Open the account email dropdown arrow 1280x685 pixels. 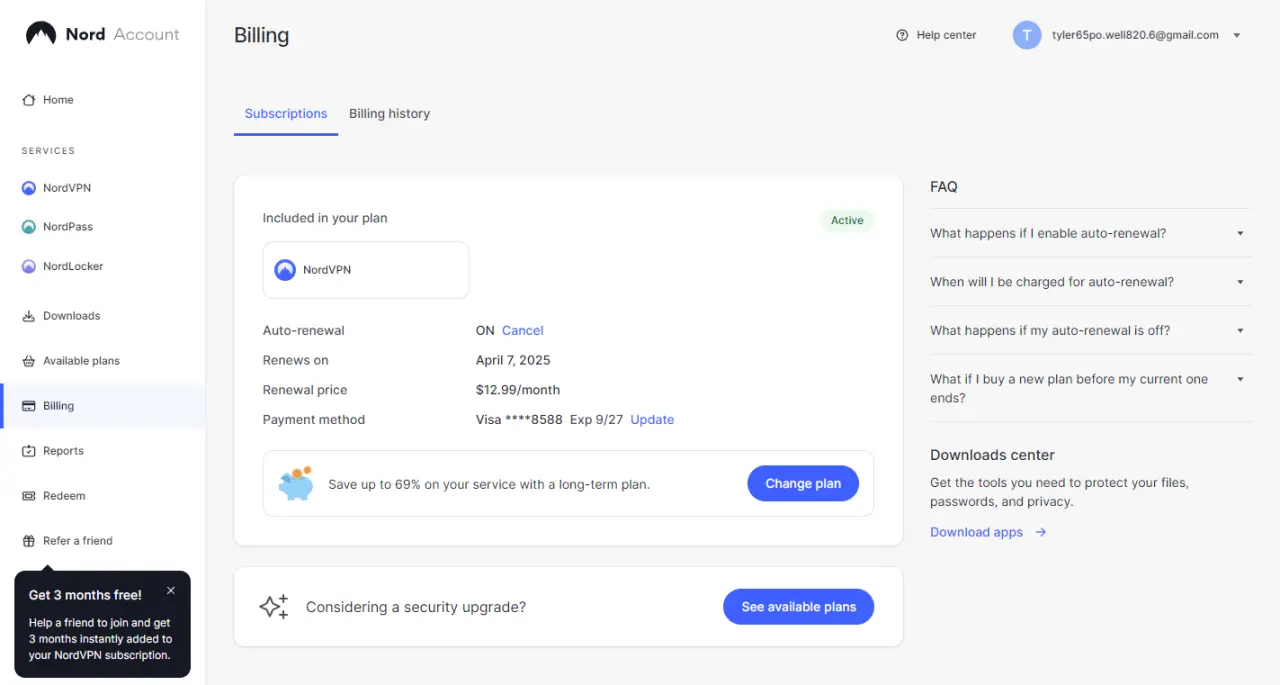[1237, 36]
